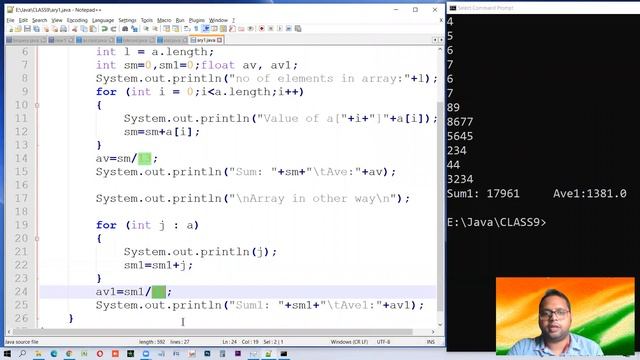Screen dimensions: 640x360
Task: Collapse the code fold at line 20
Action: click(37, 238)
